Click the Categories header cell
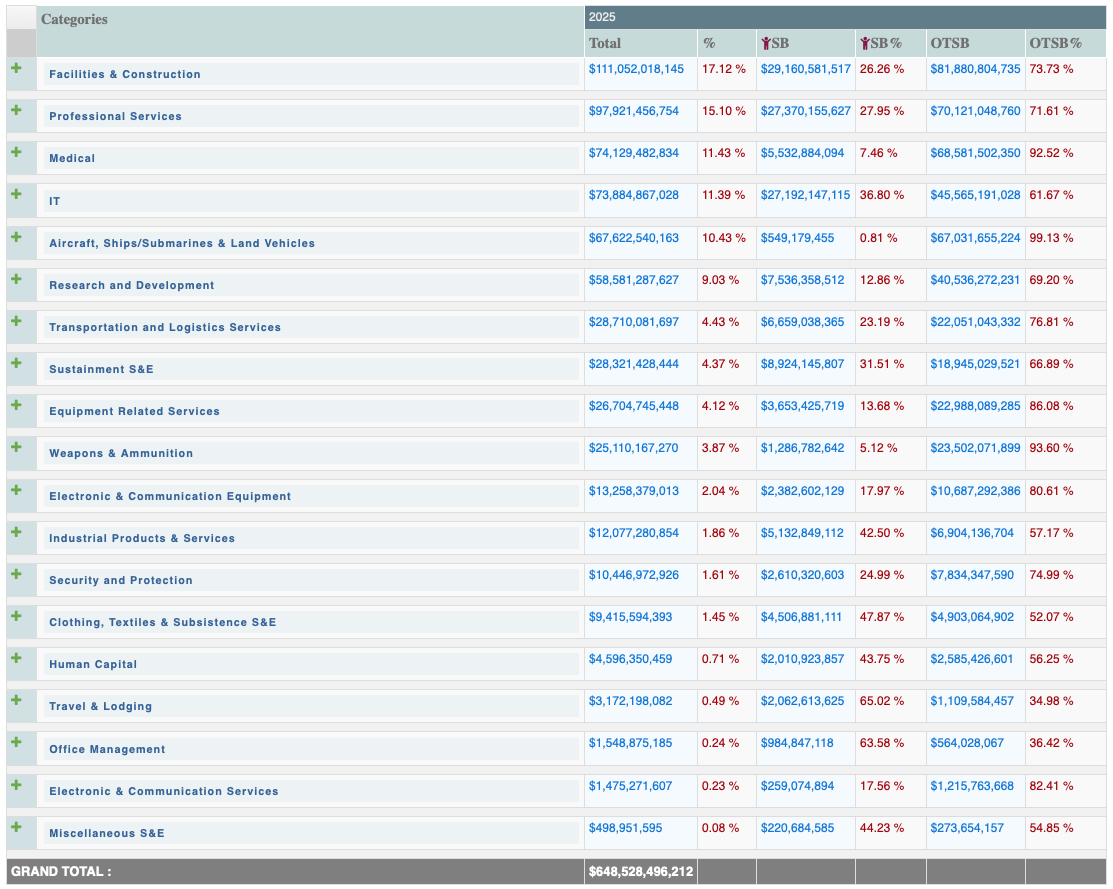This screenshot has height=889, width=1113. tap(74, 19)
